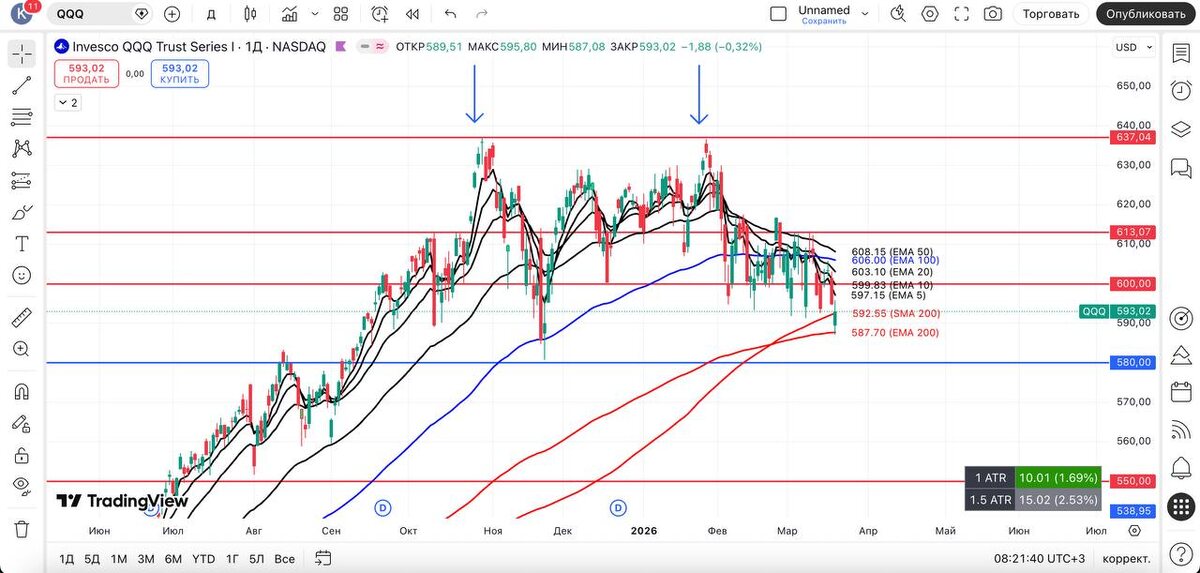Screen dimensions: 1200x573
Task: Open the user profile avatar menu
Action: point(22,14)
